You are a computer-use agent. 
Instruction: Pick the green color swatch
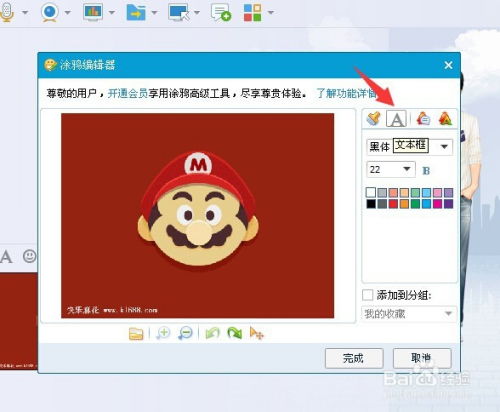click(x=415, y=204)
